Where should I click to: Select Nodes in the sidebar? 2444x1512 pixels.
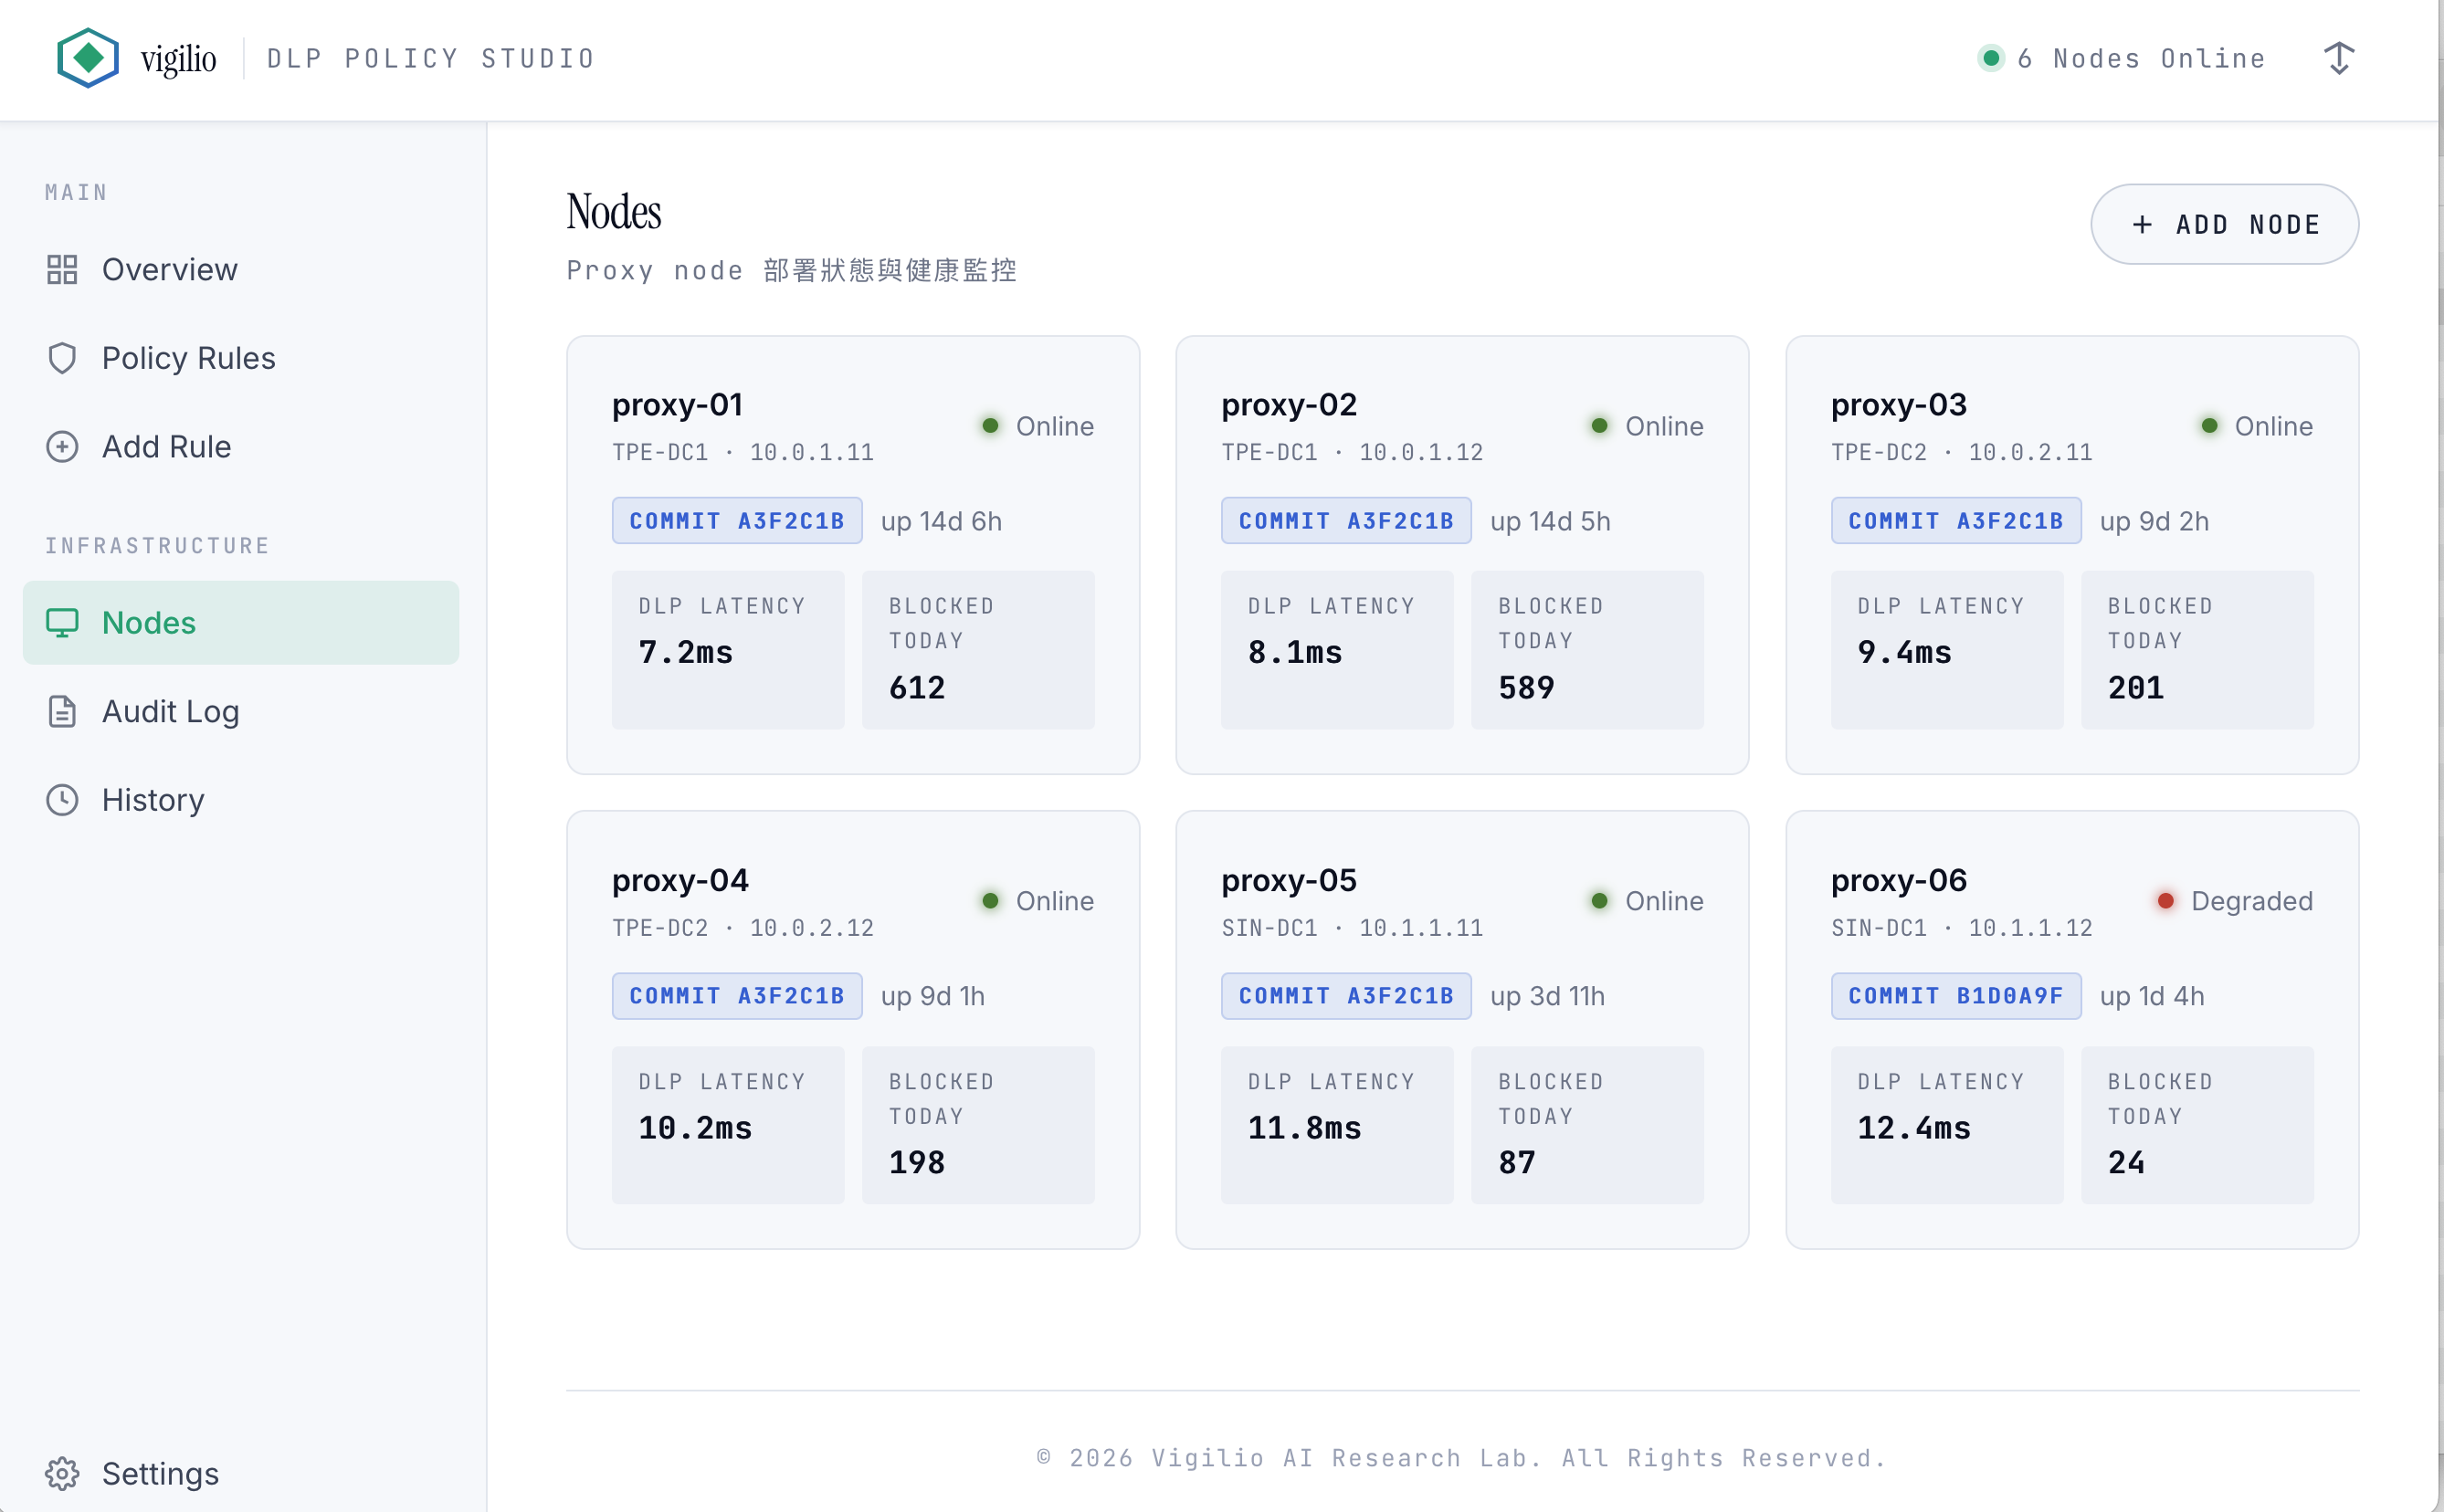tap(241, 623)
